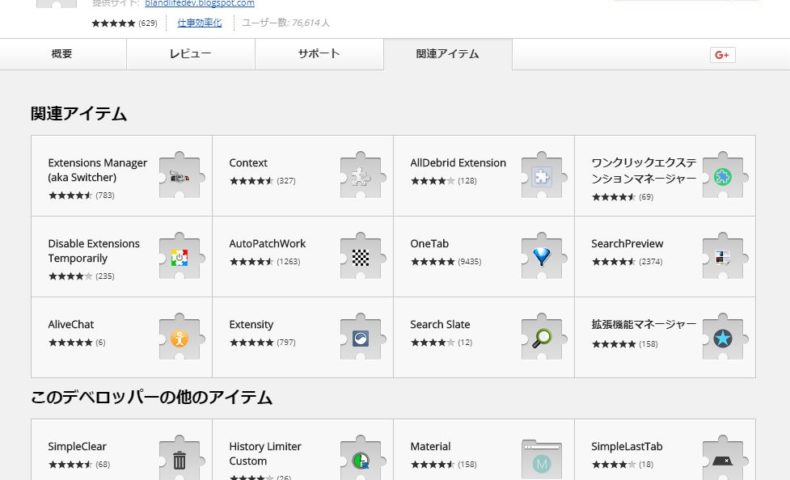Image resolution: width=790 pixels, height=480 pixels.
Task: Open the Search Slate title
Action: (440, 324)
